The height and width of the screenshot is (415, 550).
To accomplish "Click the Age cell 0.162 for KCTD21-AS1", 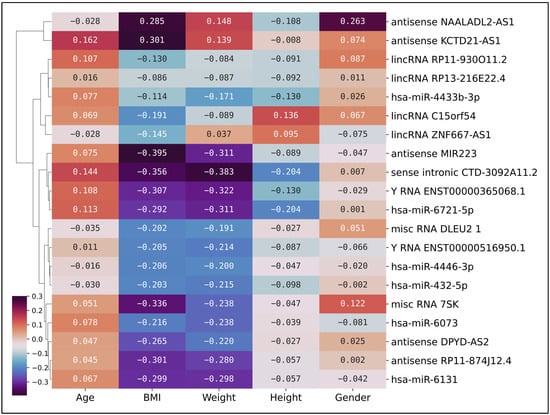I will tap(85, 40).
